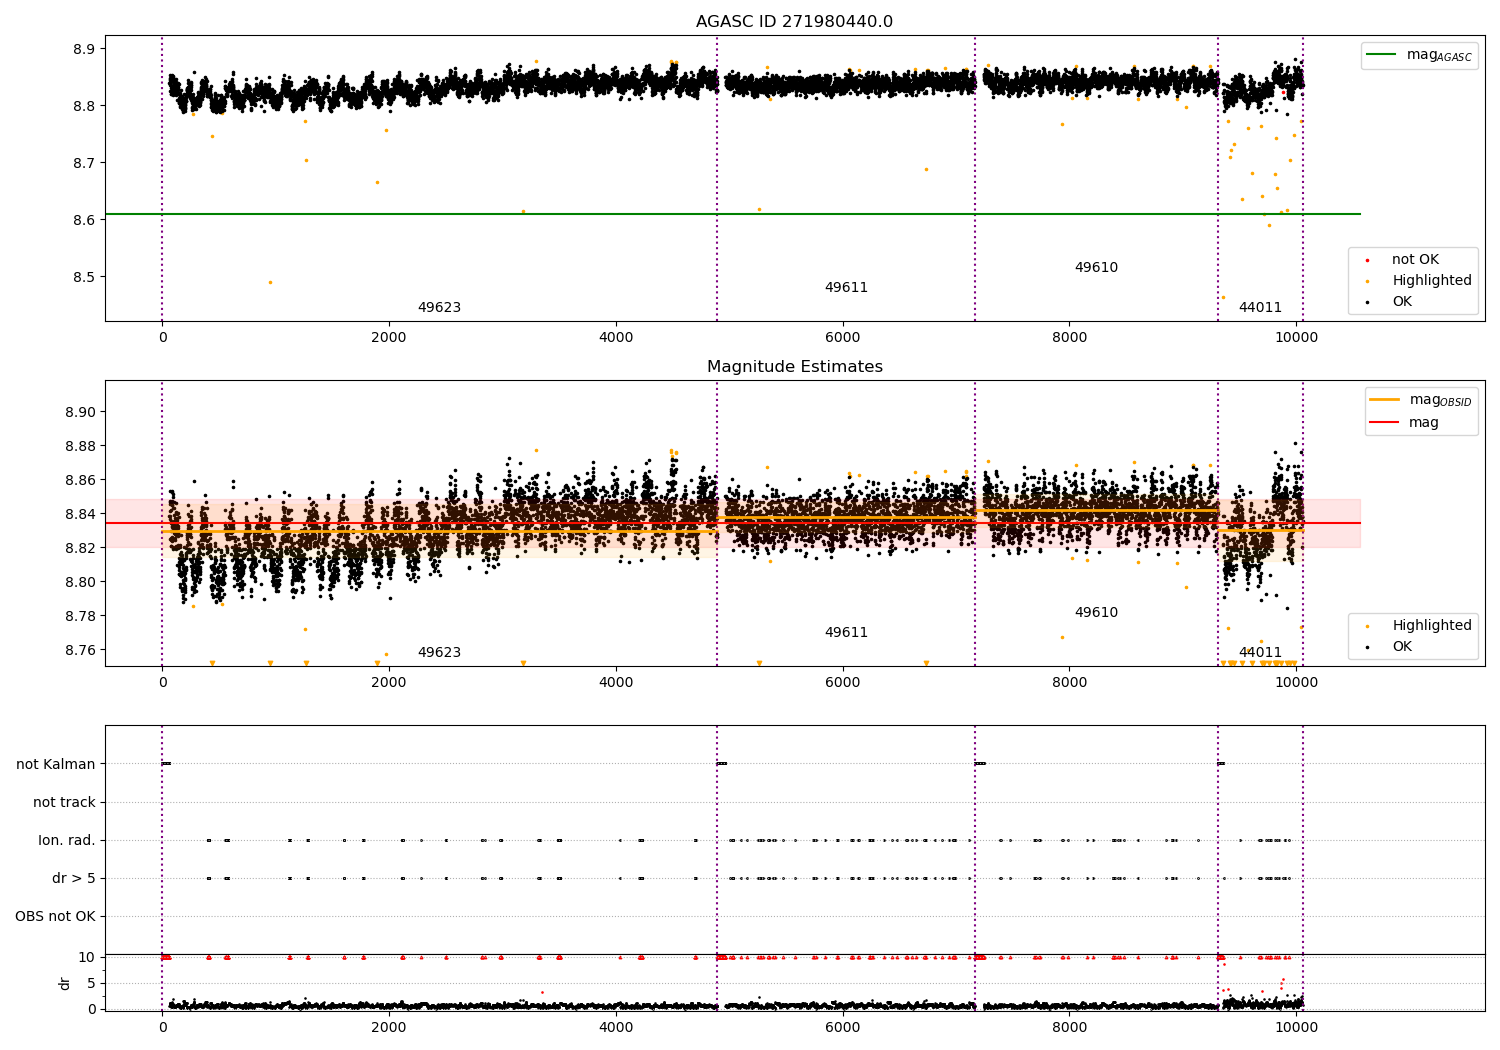Screen dimensions: 1500x1050
Task: Click the 'Ion. rad.' axis label
Action: (x=67, y=840)
